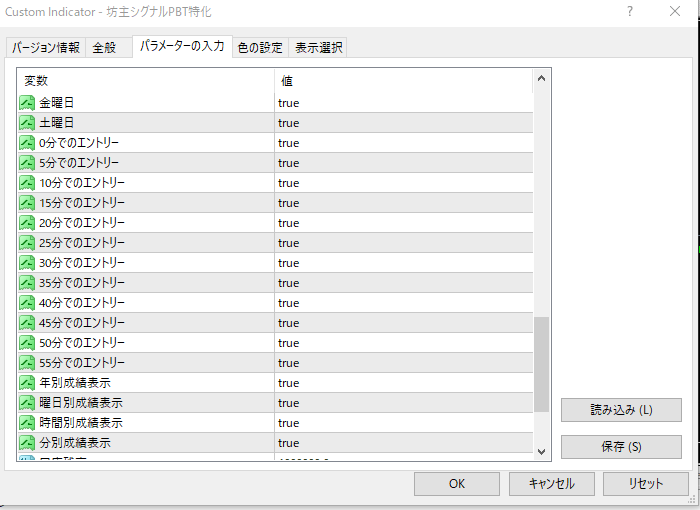Click the icon beside 金曜日 variable

coord(27,103)
